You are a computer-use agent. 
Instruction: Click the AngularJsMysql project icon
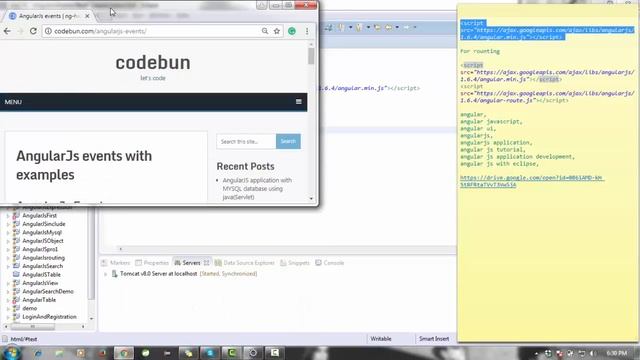pyautogui.click(x=16, y=232)
